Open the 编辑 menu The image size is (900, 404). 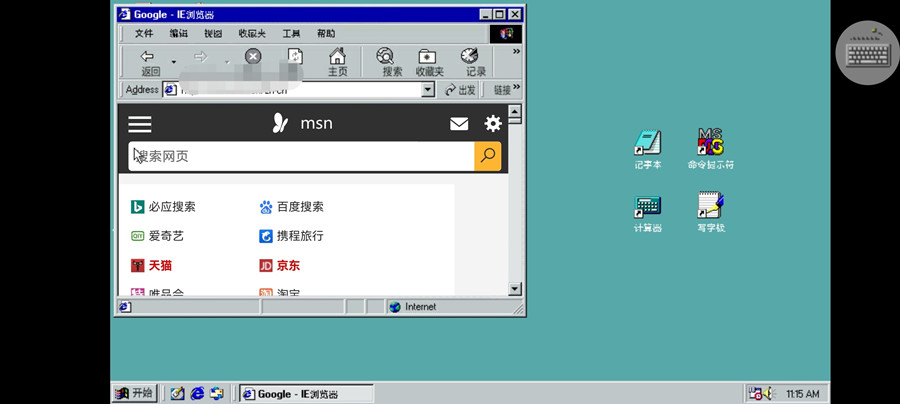(x=178, y=34)
